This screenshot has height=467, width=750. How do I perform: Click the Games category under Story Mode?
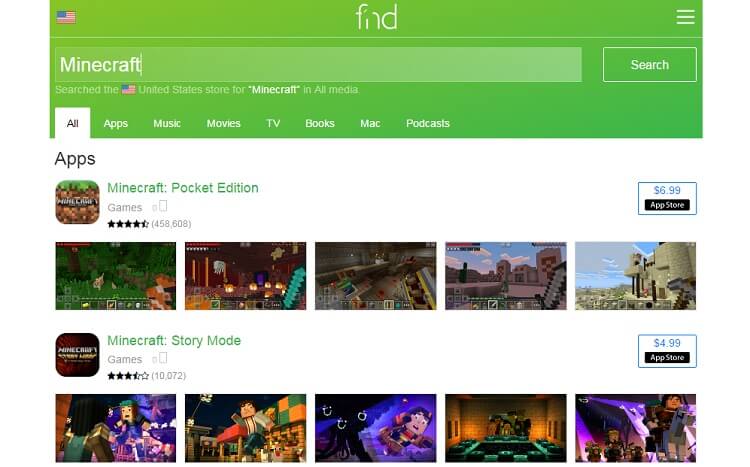coord(125,359)
